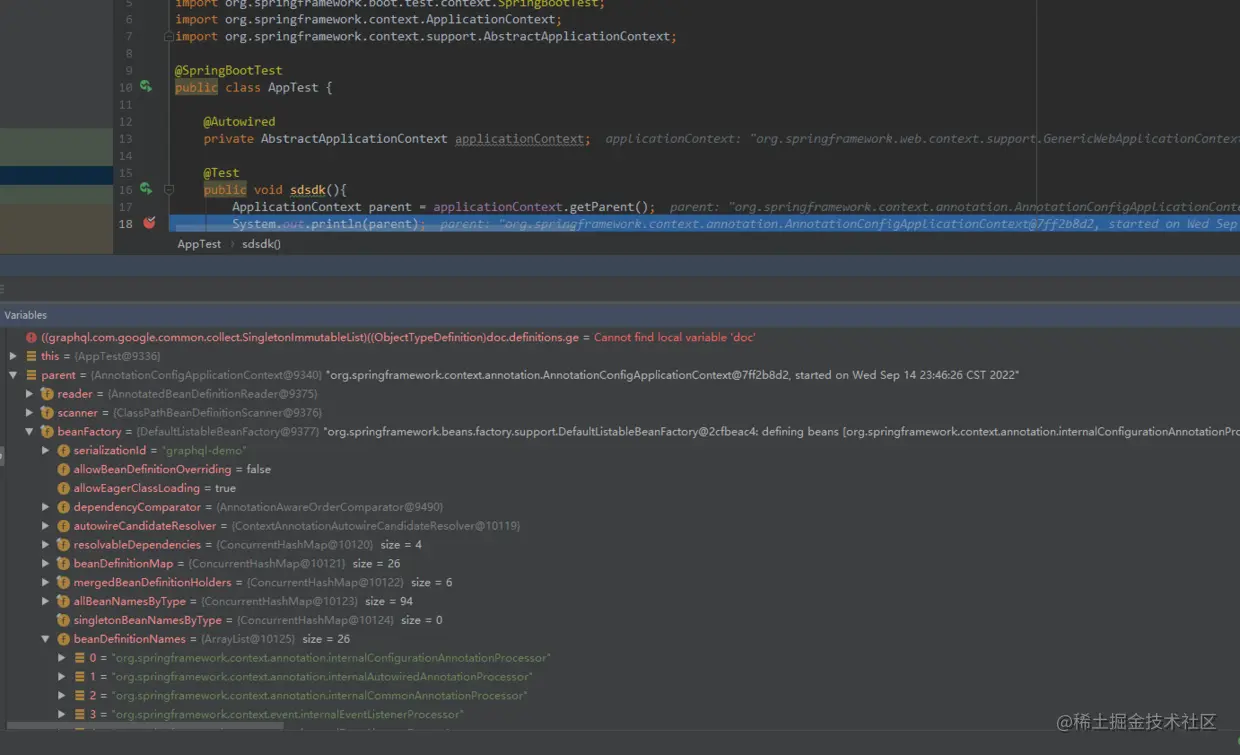Click the @Autowired annotation in code

pos(239,121)
